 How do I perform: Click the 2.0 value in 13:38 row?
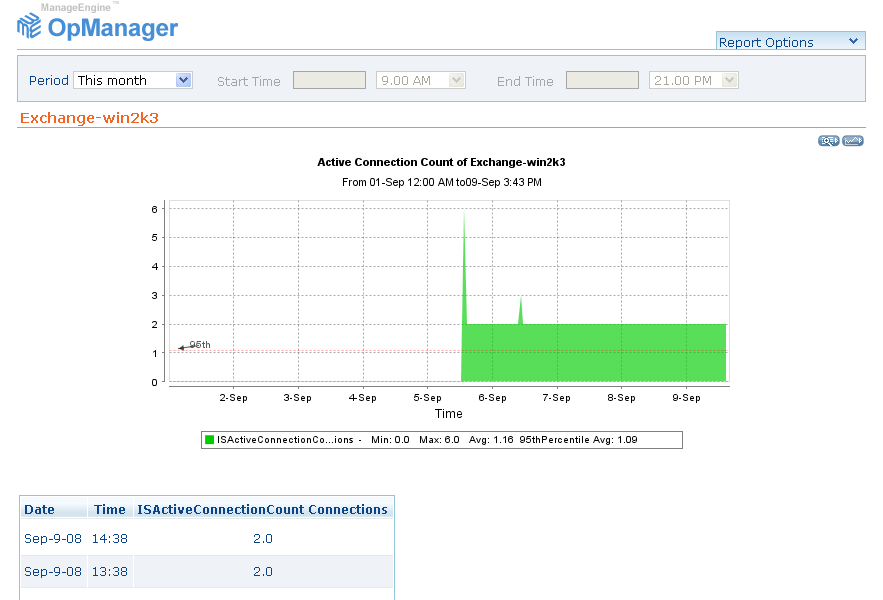point(262,571)
